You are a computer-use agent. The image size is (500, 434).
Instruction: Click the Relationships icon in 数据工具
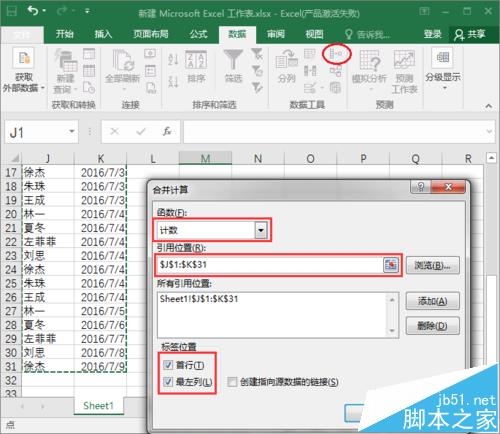coord(336,71)
